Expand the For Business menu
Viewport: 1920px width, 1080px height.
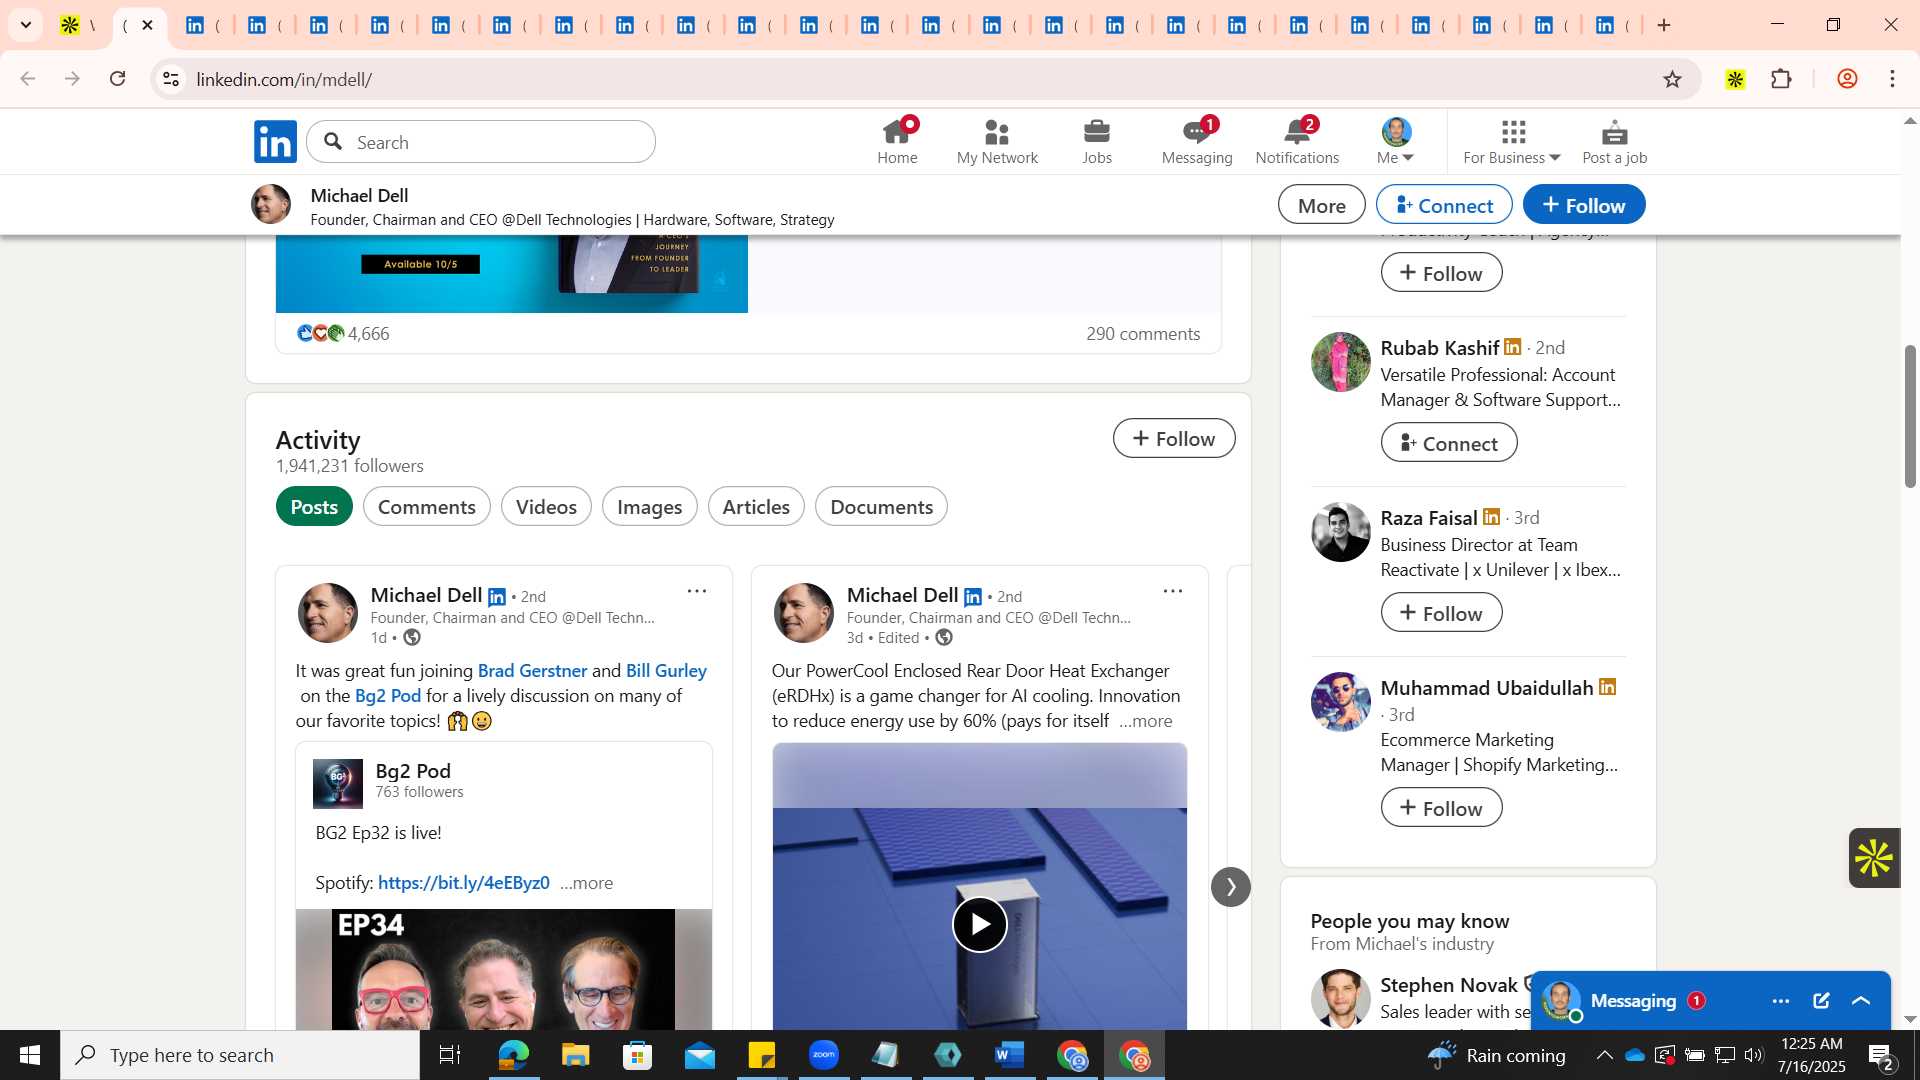click(1511, 142)
